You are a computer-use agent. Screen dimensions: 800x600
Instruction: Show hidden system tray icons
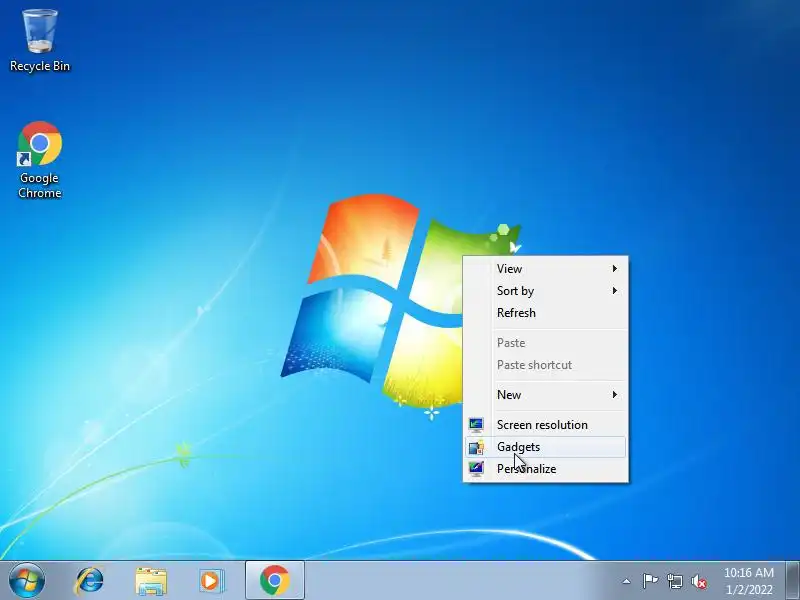pos(627,581)
